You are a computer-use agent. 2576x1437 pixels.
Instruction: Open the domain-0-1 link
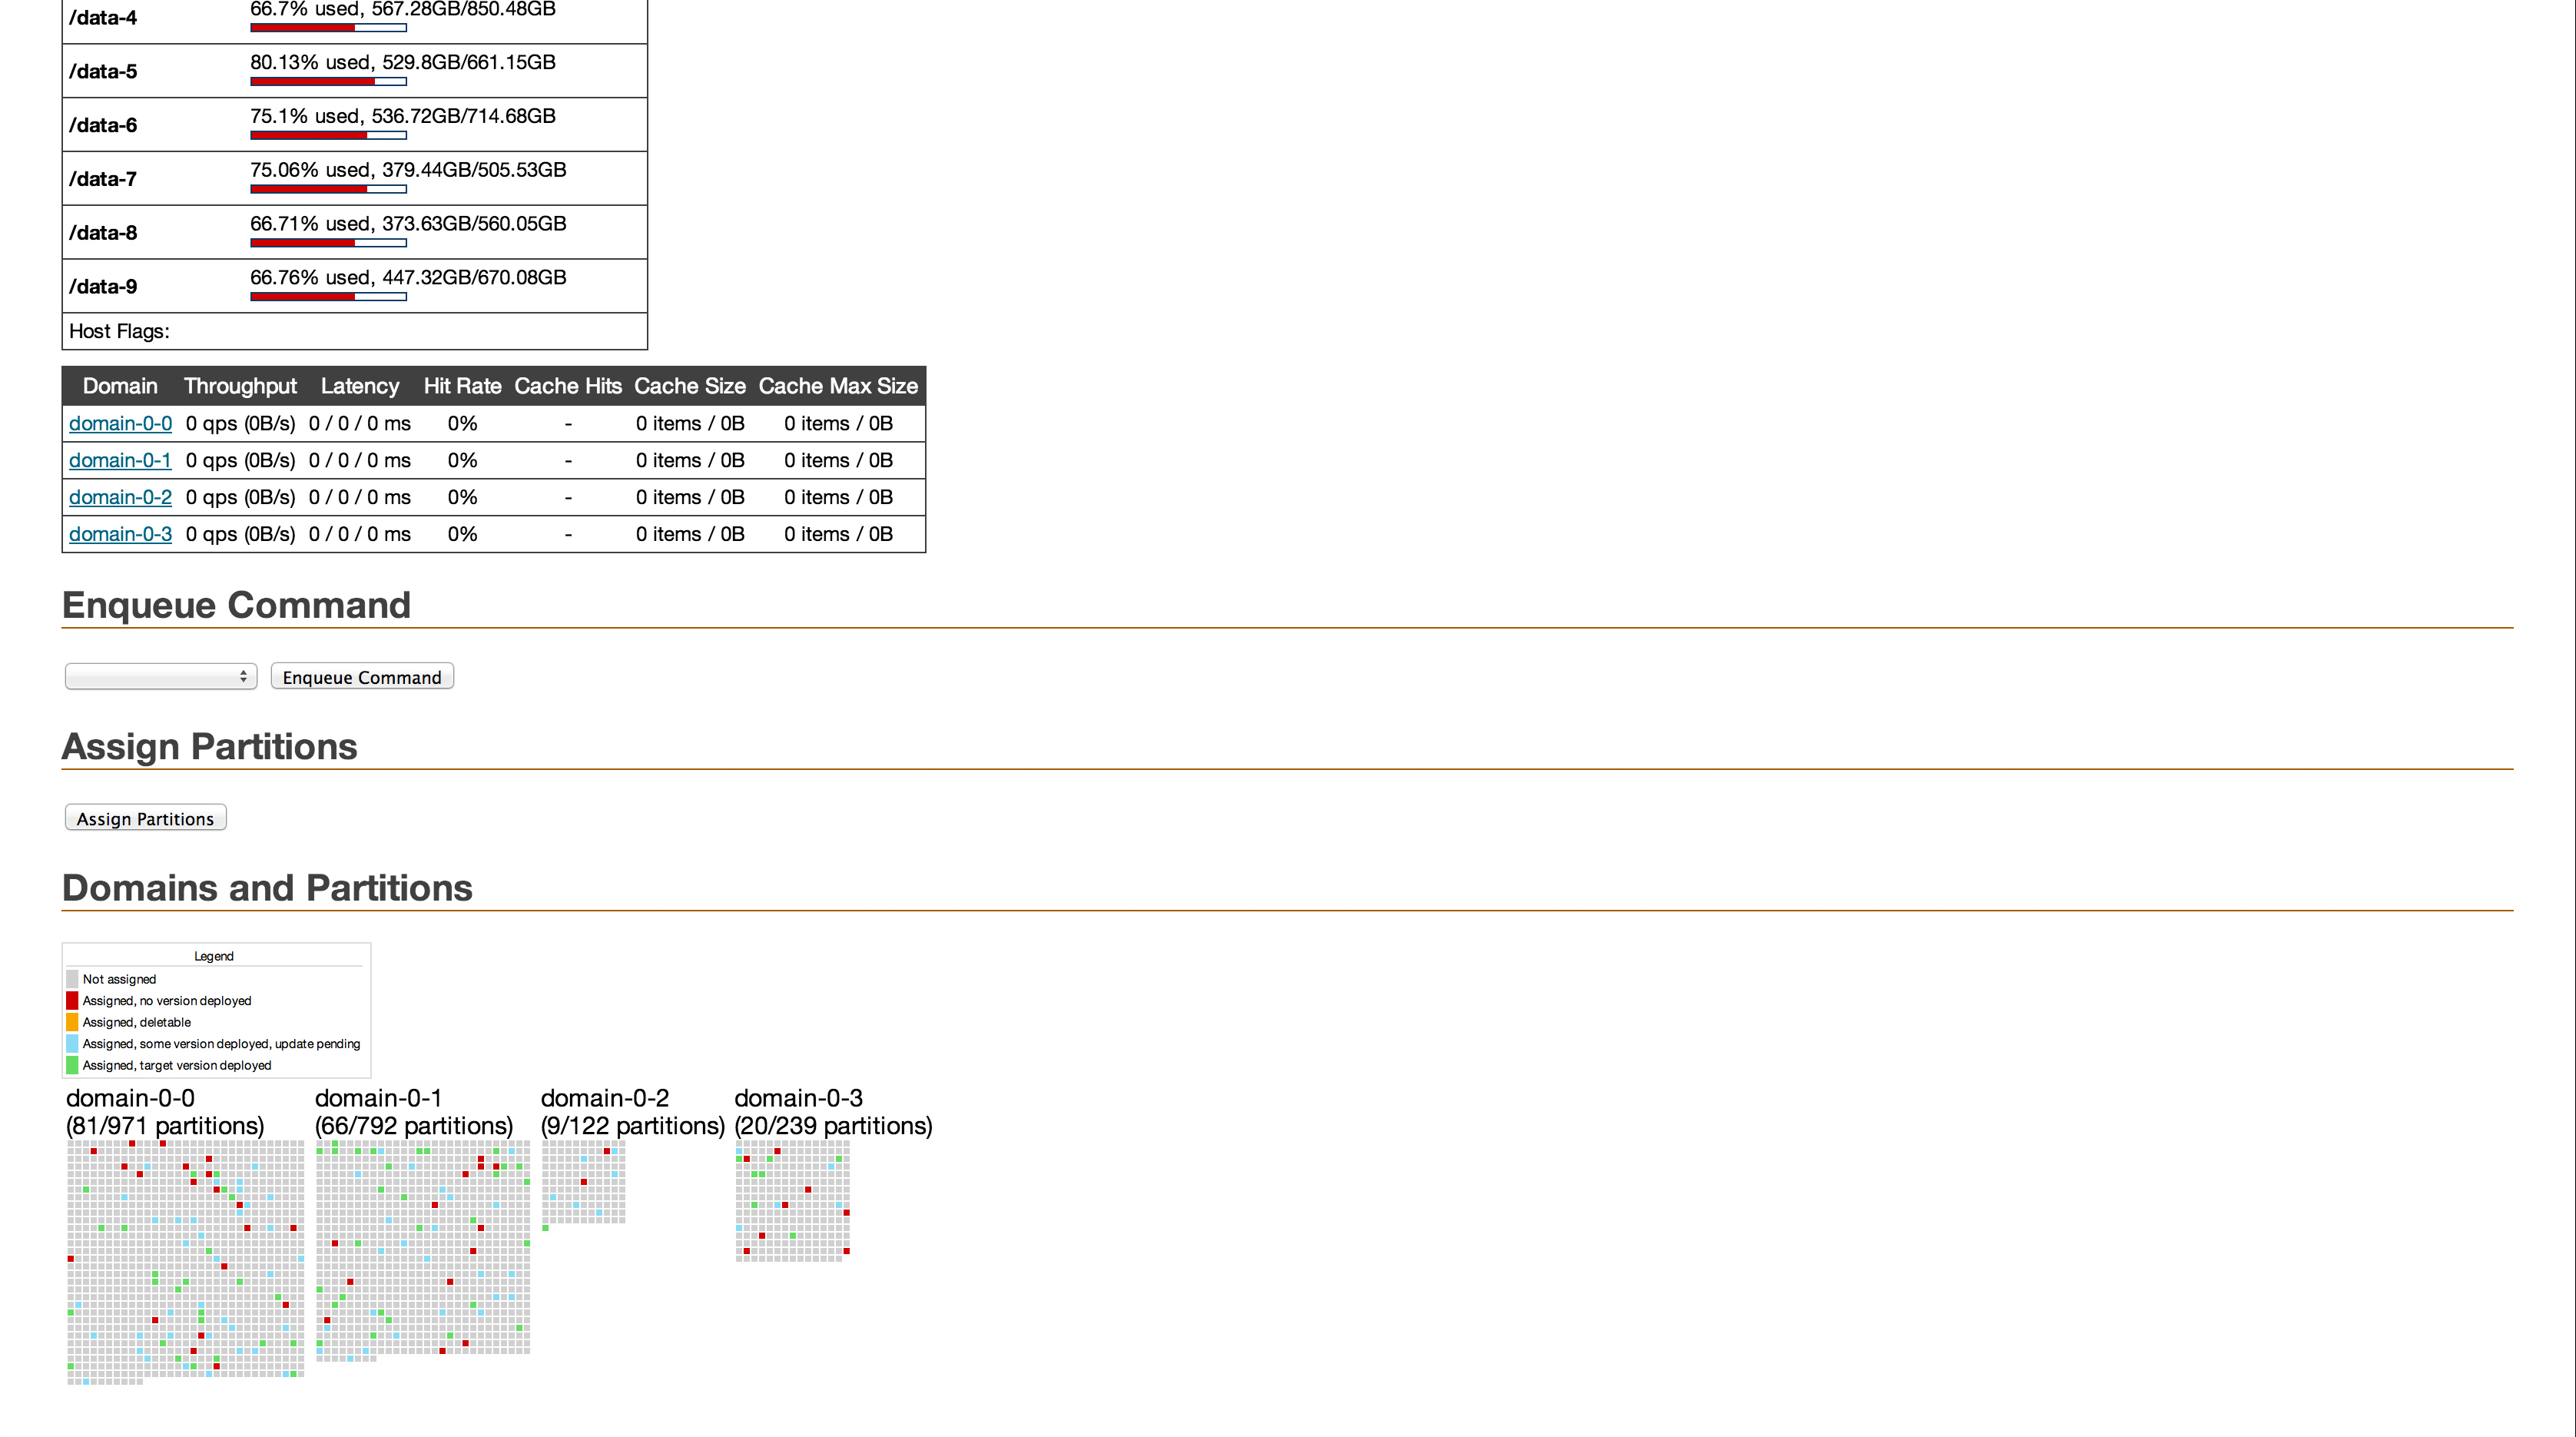[x=118, y=460]
